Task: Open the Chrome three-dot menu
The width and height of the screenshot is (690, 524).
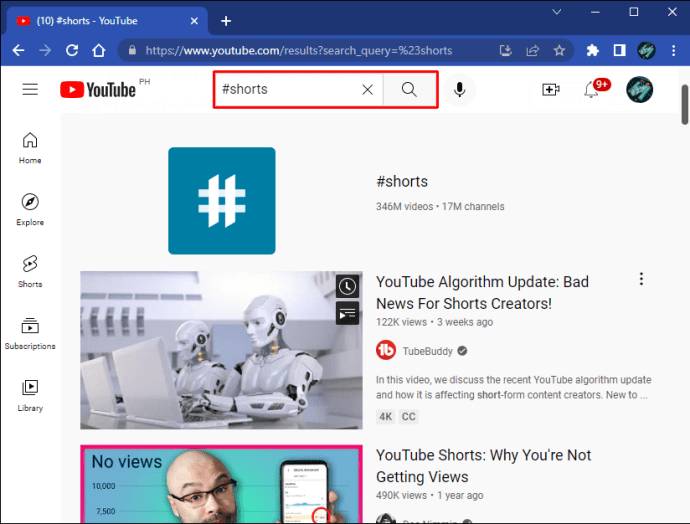Action: tap(674, 51)
